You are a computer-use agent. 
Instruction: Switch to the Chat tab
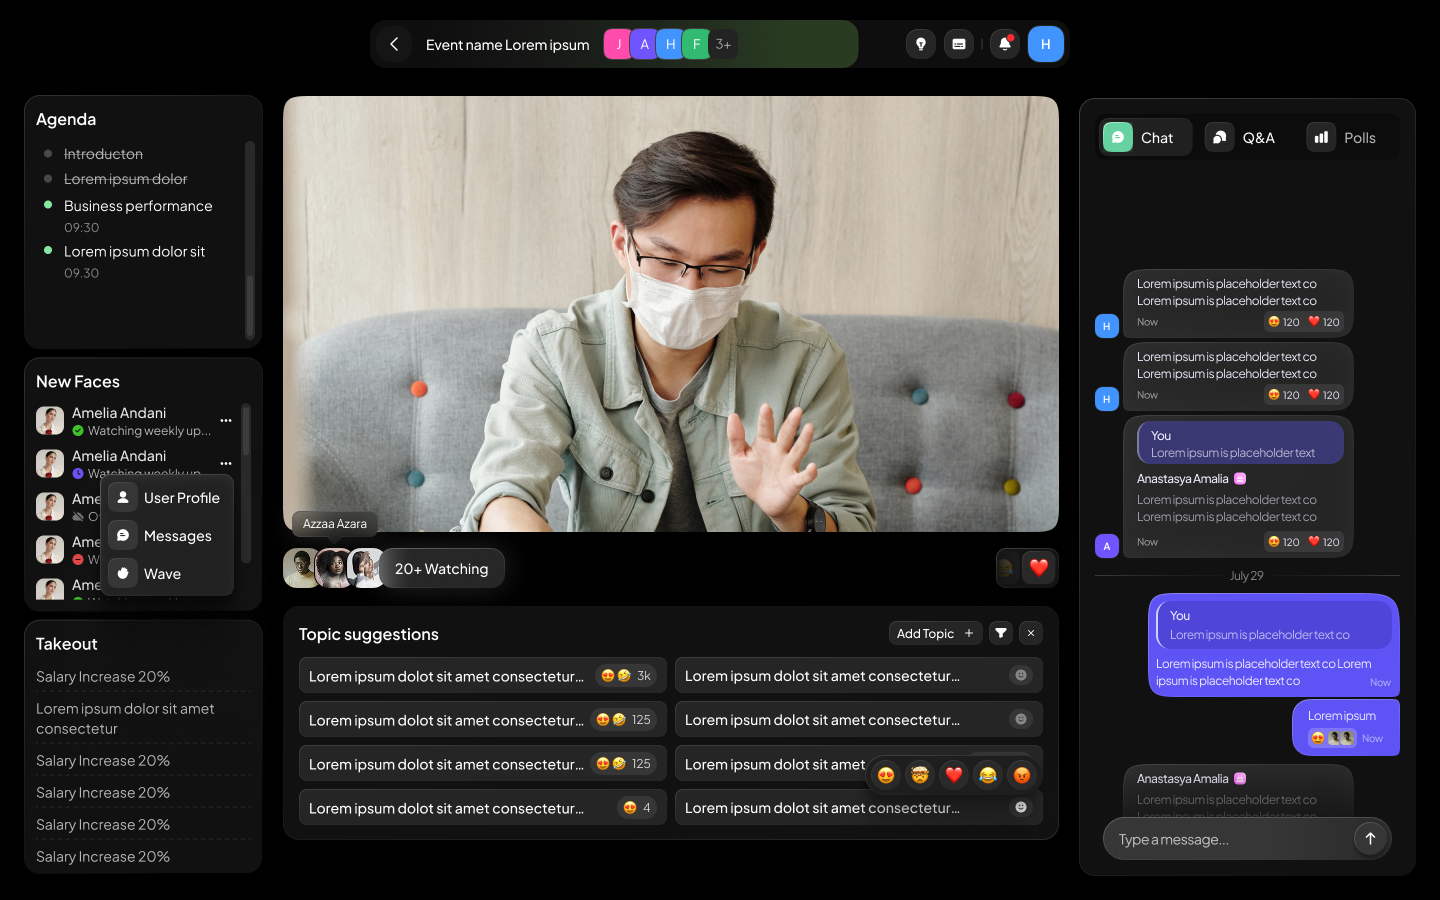(1146, 138)
